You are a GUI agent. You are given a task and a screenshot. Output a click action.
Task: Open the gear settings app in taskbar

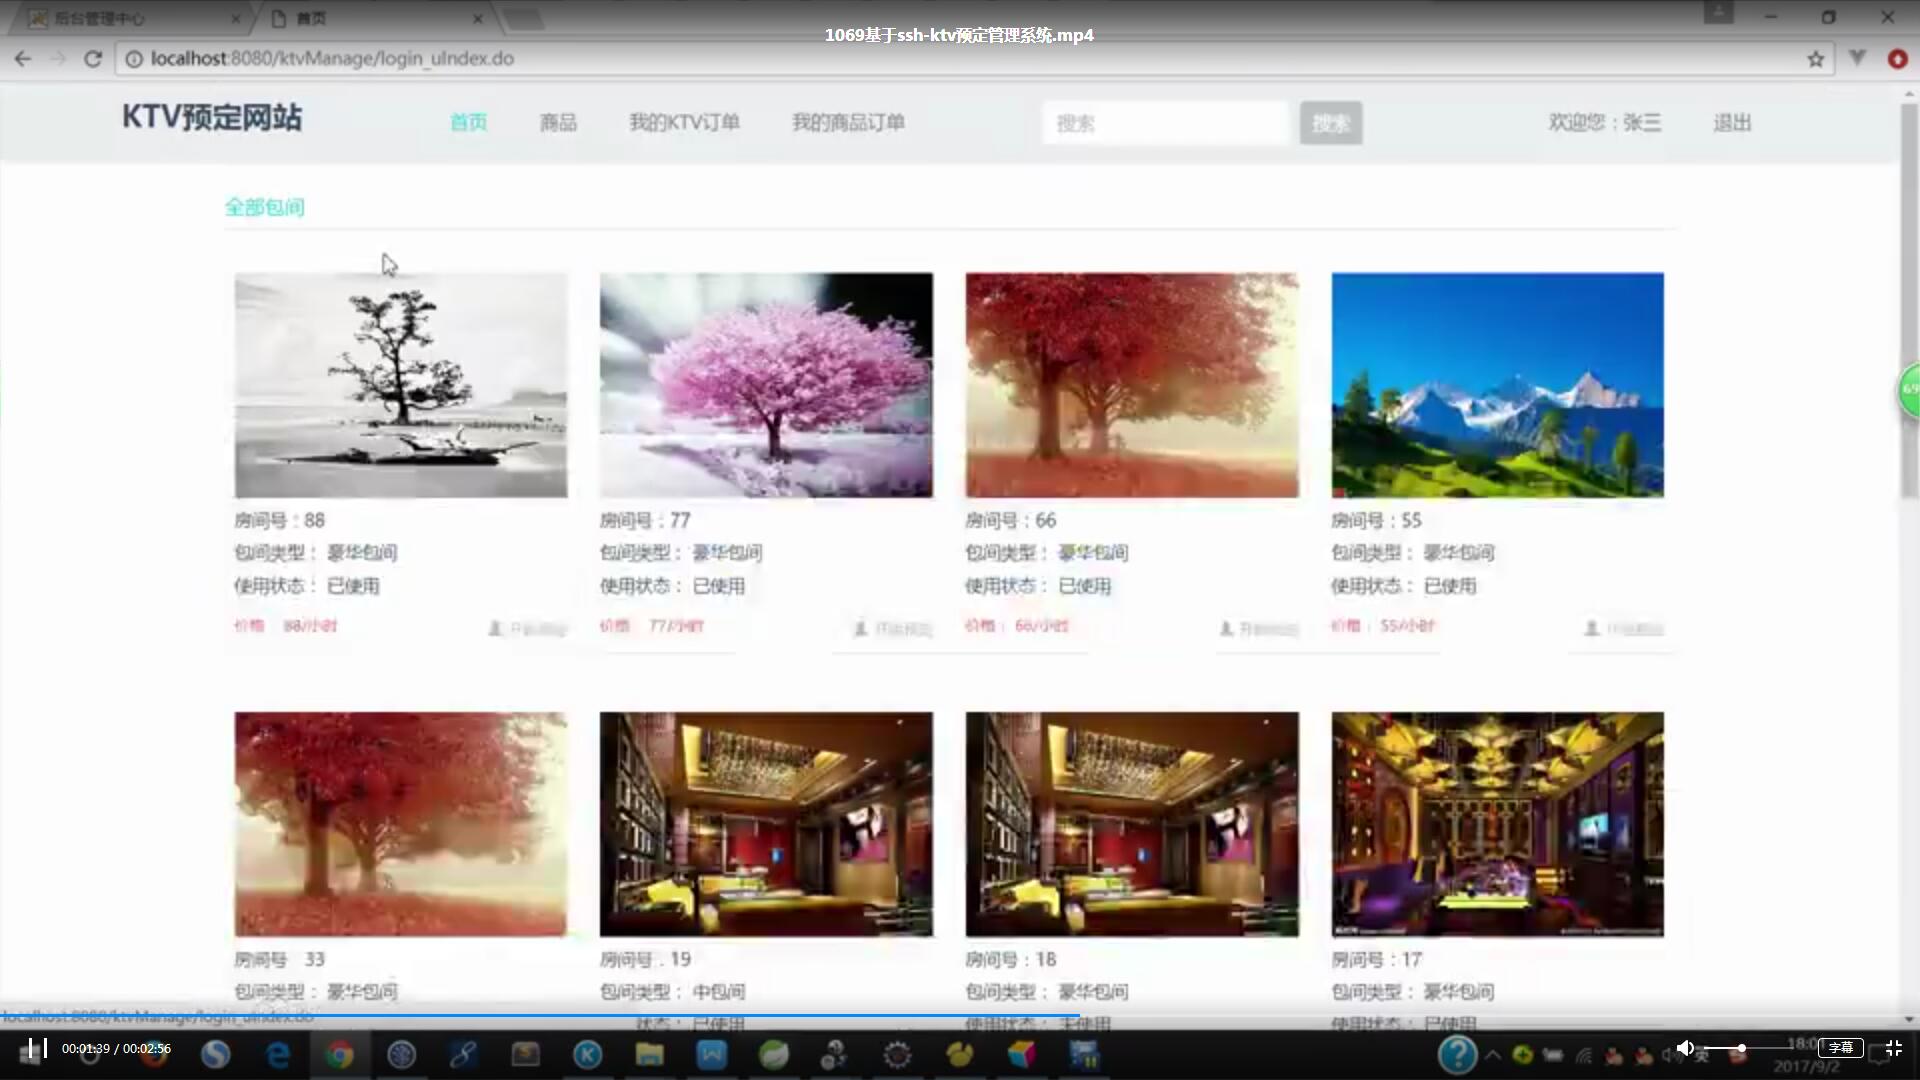pos(897,1054)
